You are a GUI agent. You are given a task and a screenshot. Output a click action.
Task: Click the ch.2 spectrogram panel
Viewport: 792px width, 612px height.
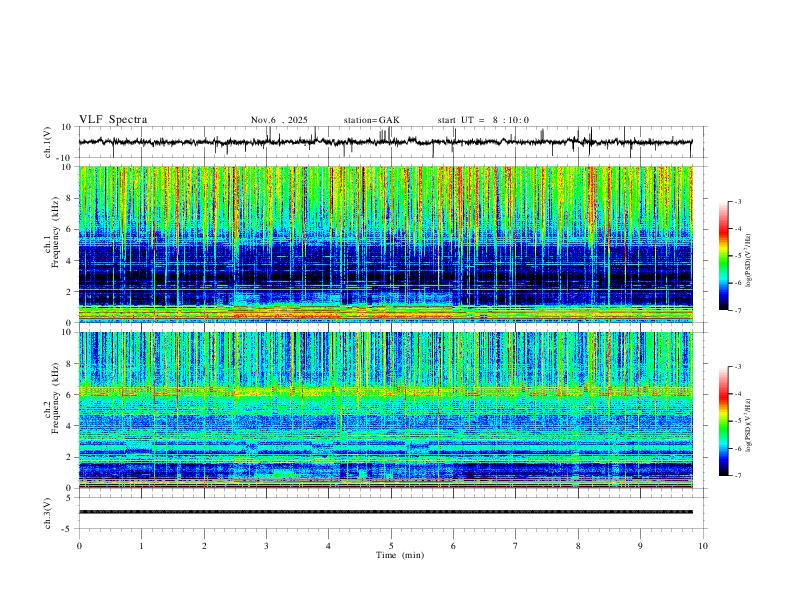tap(386, 410)
